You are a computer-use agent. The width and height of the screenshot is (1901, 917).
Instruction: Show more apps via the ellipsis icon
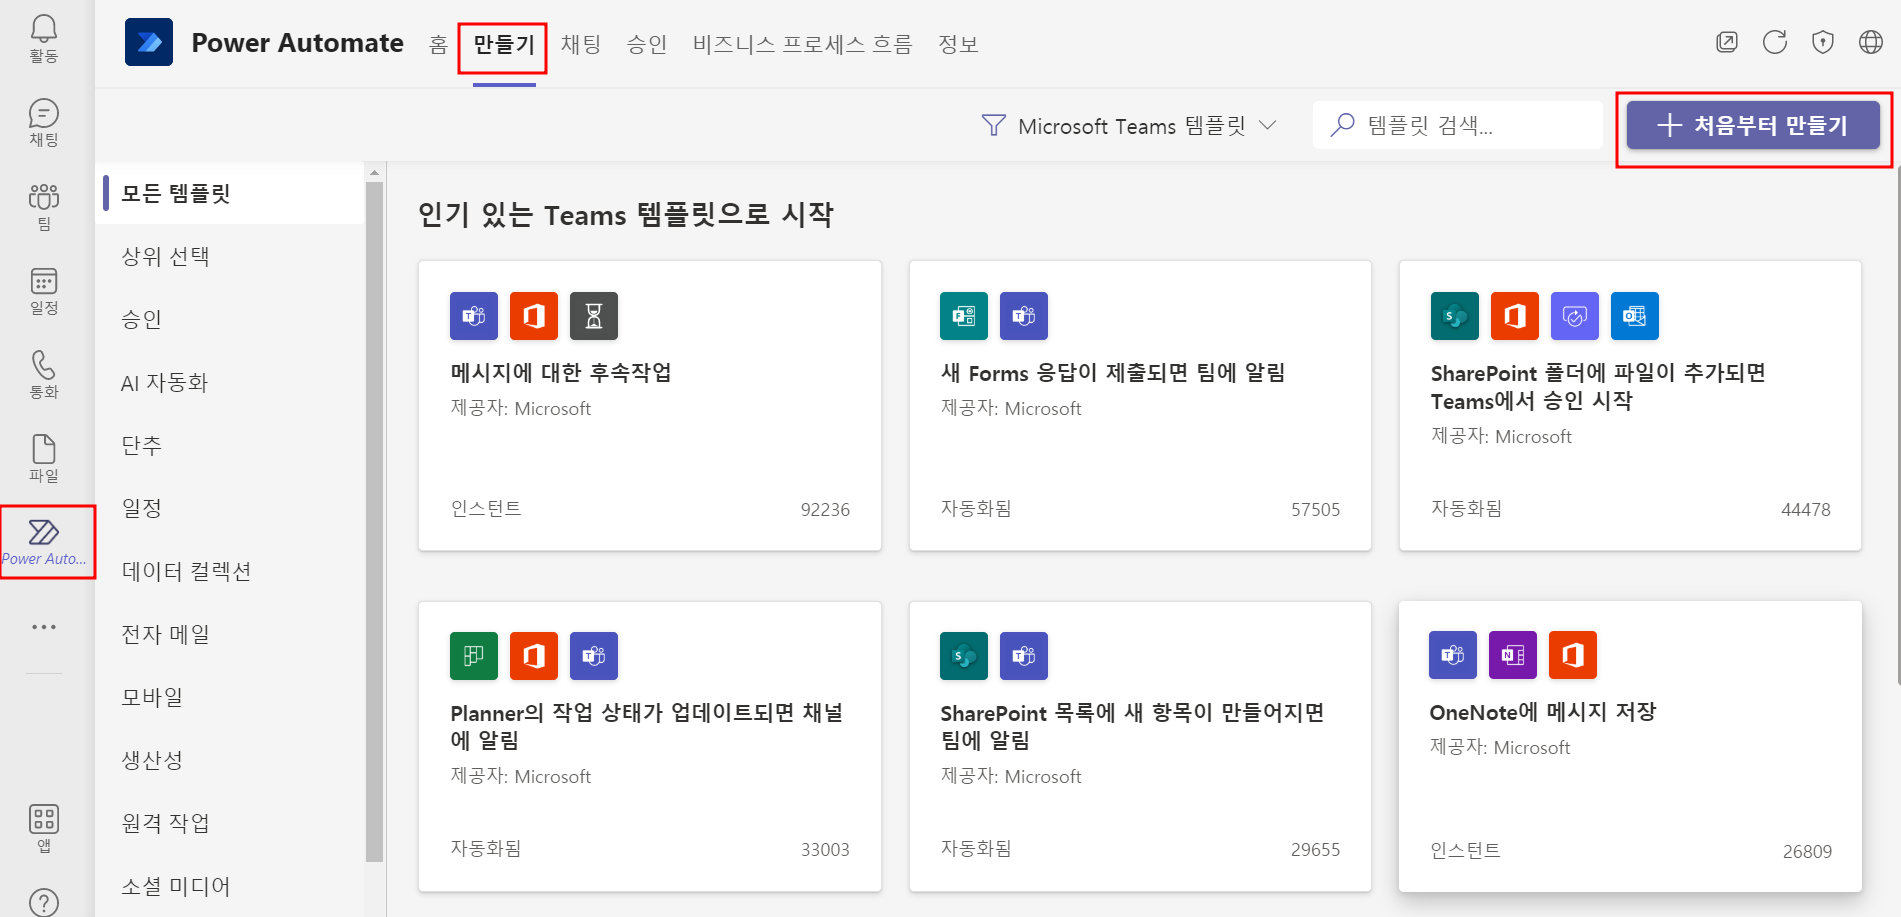[44, 627]
